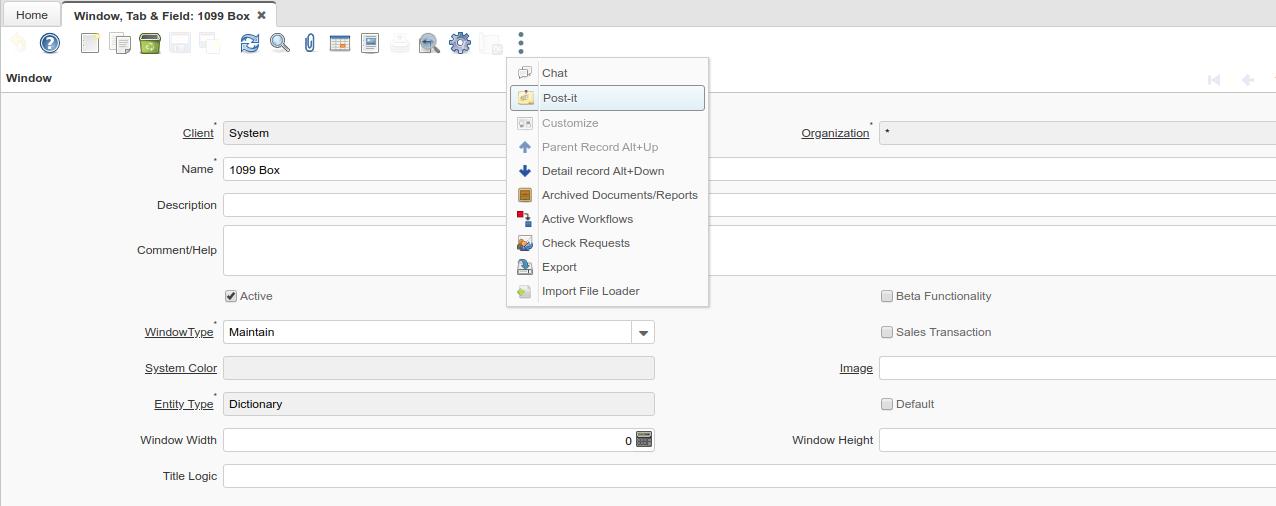Open calculator on Window Width field
This screenshot has height=506, width=1276.
644,440
